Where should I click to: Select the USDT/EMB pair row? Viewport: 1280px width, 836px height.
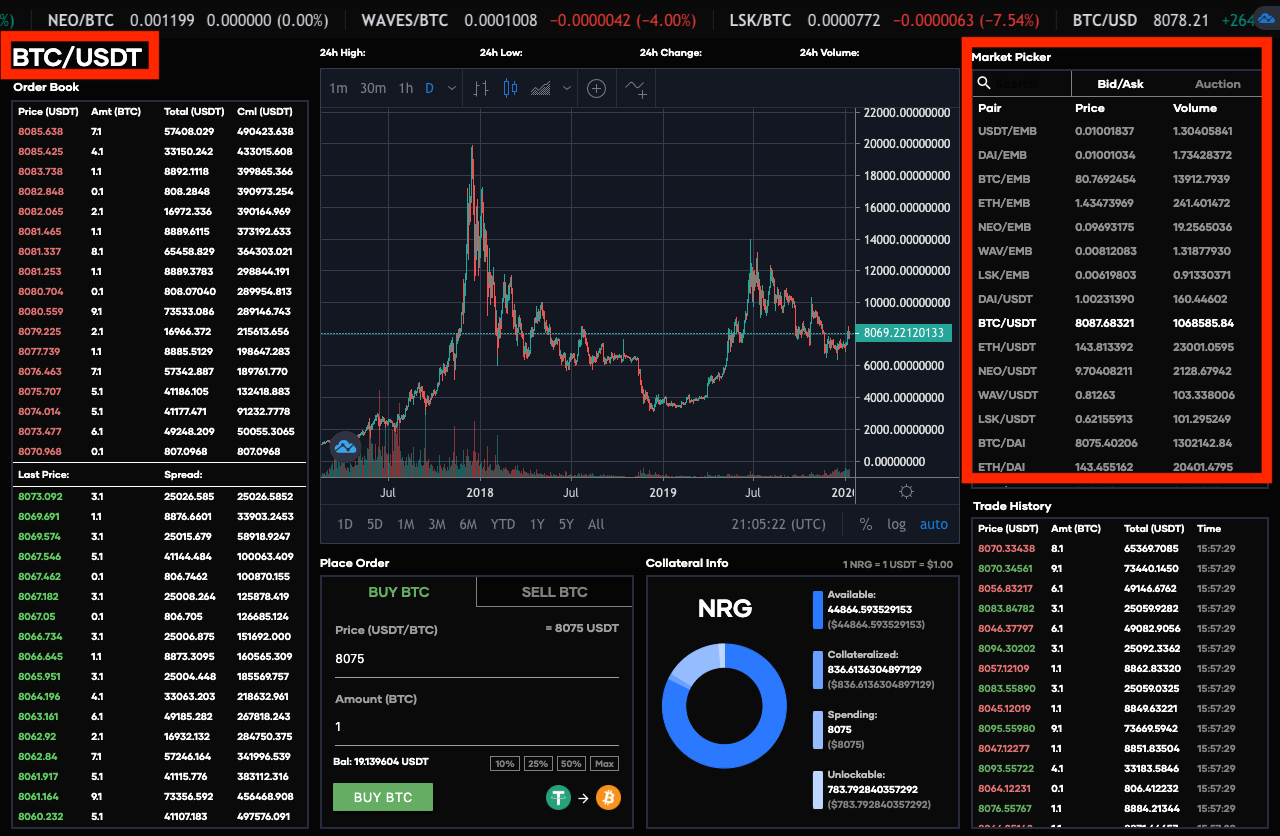pos(1116,131)
